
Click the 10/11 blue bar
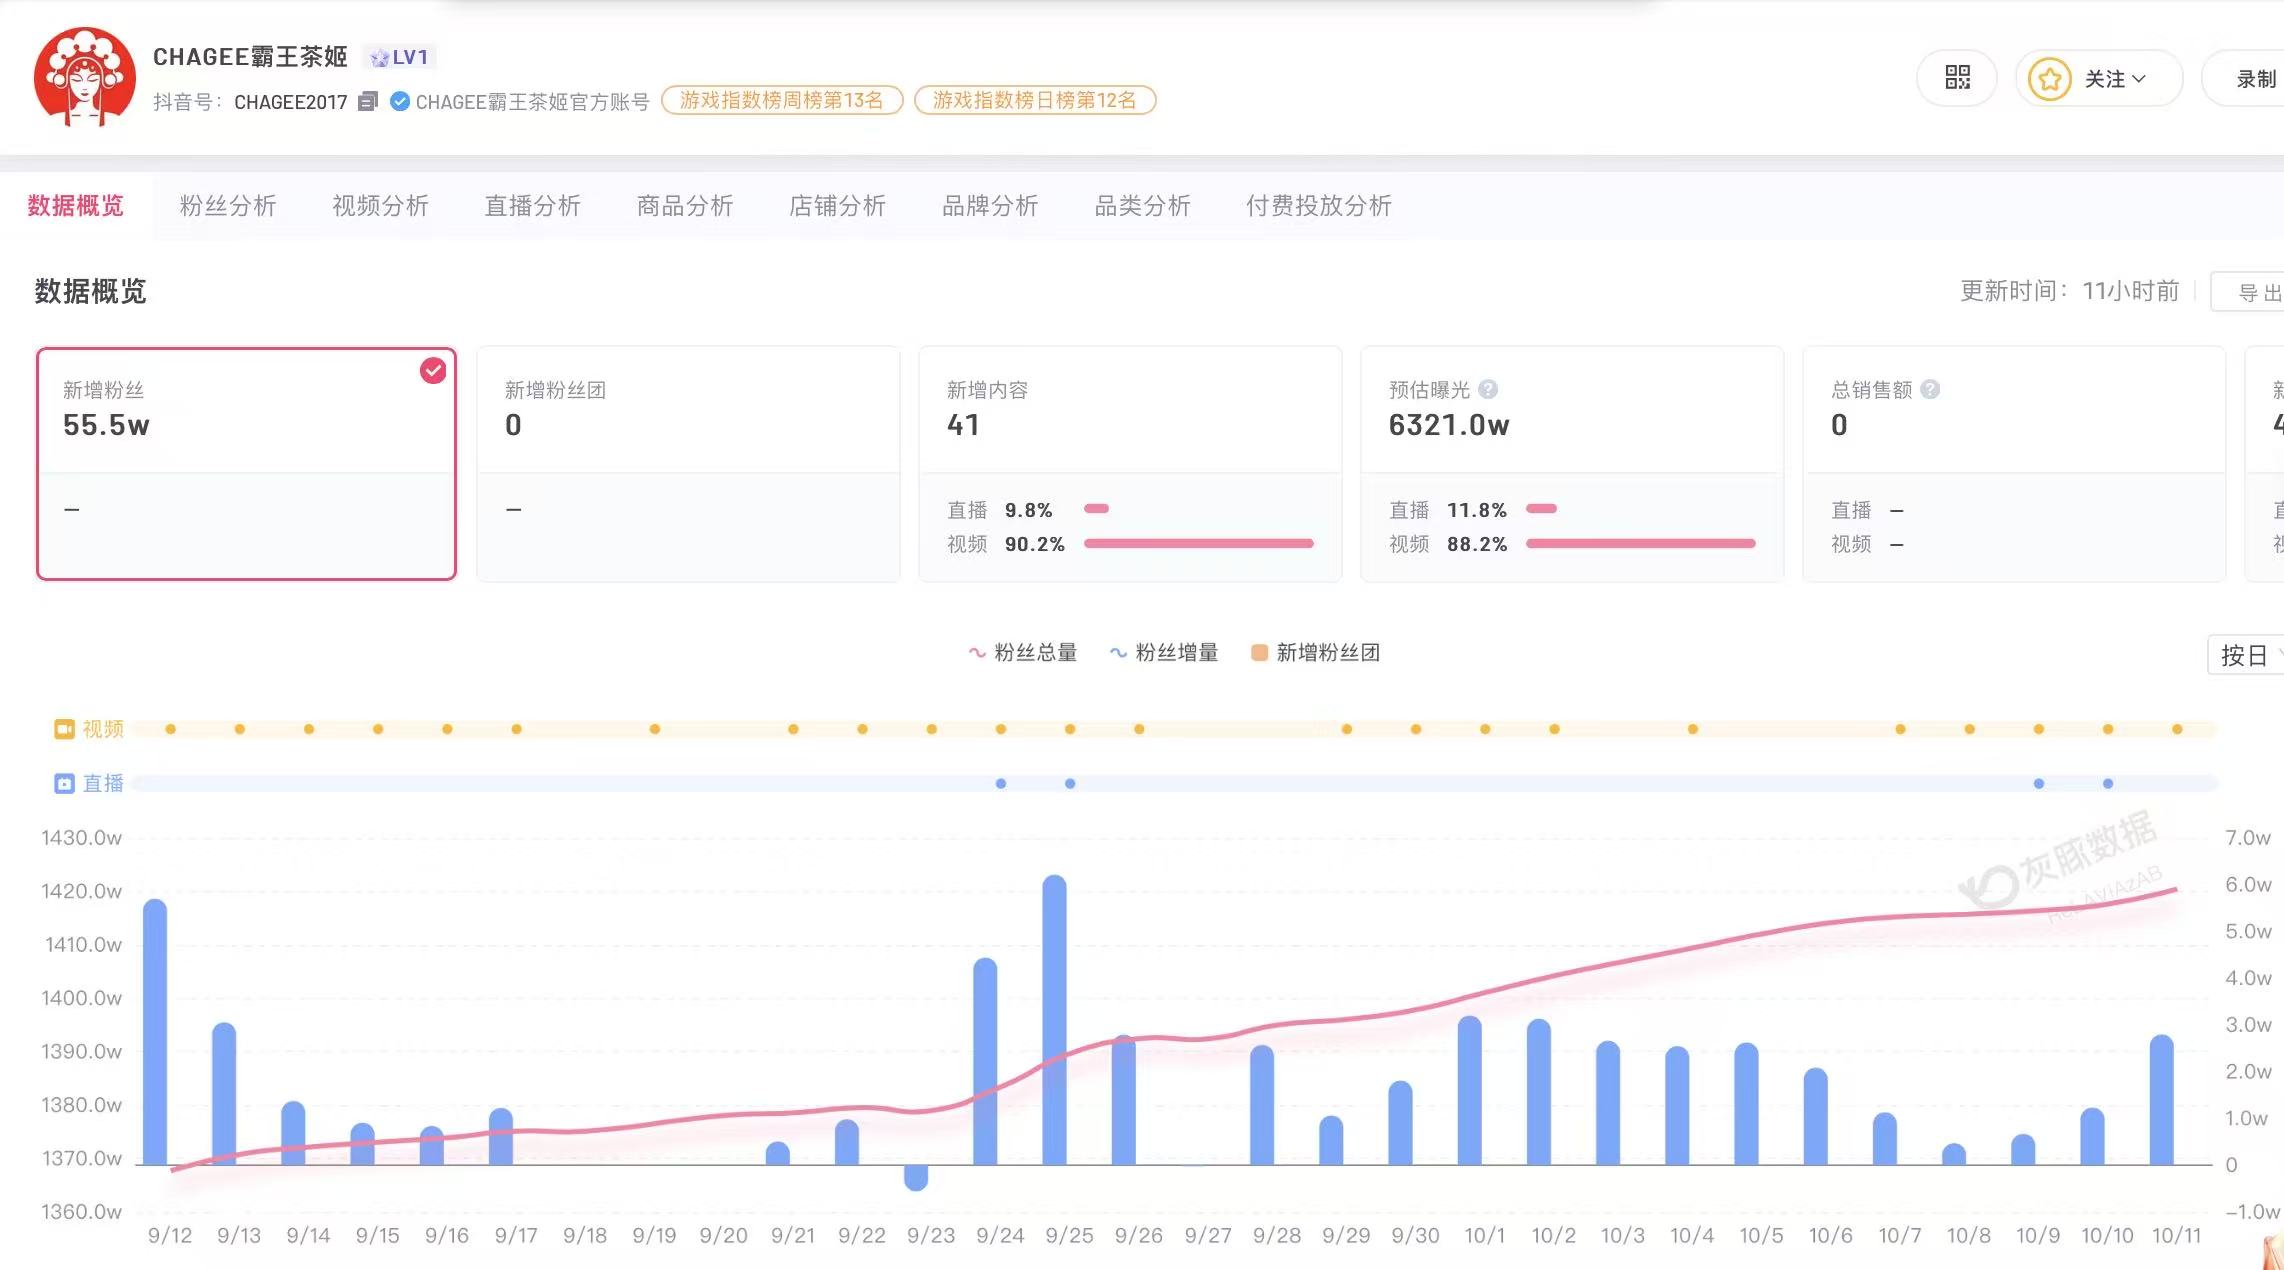(2162, 1100)
